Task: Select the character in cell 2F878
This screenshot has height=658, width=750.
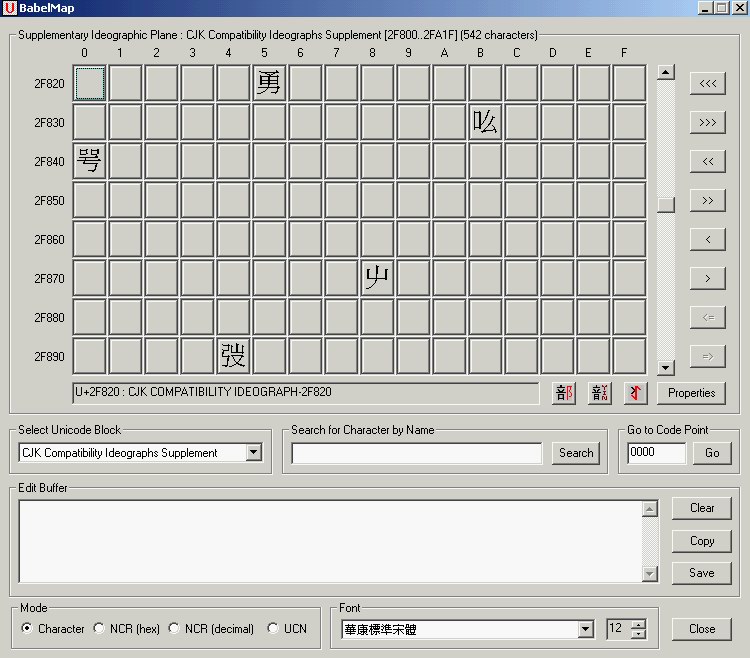Action: 377,278
